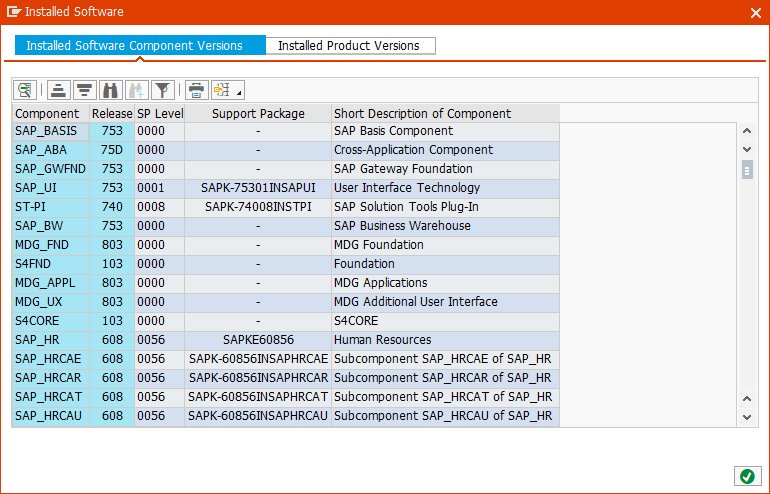The height and width of the screenshot is (494, 770).
Task: Select the SAP_HRCAR component cell
Action: point(51,378)
